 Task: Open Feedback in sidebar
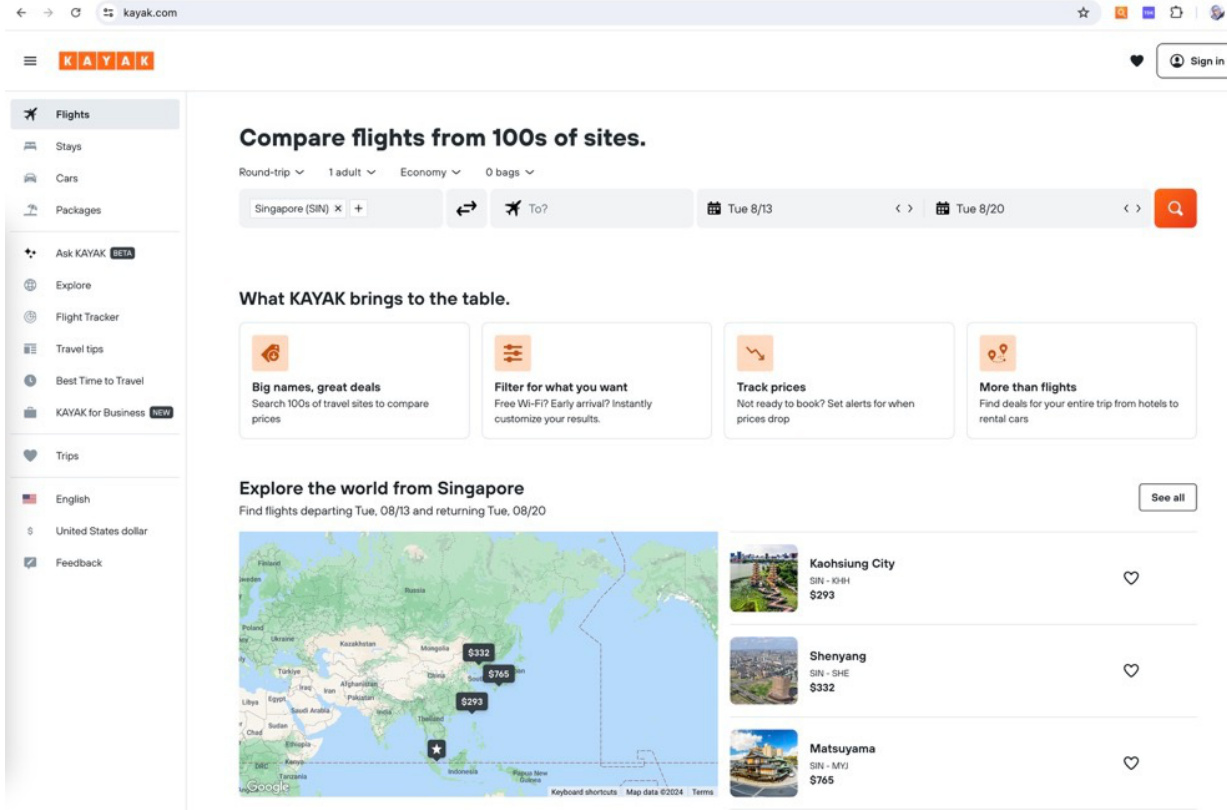point(95,563)
